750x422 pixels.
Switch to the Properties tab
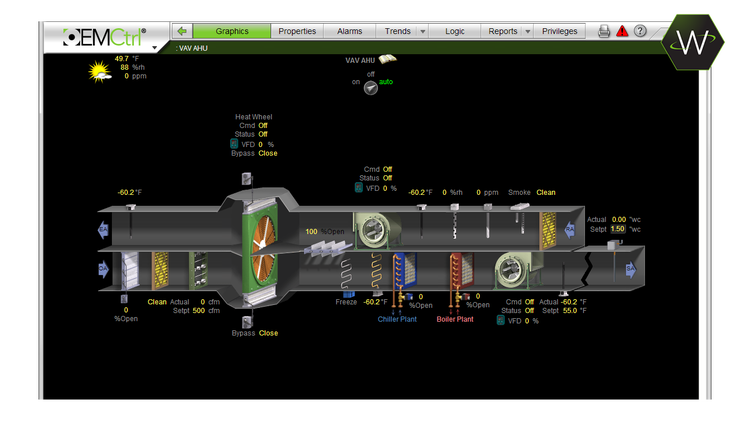(x=297, y=31)
